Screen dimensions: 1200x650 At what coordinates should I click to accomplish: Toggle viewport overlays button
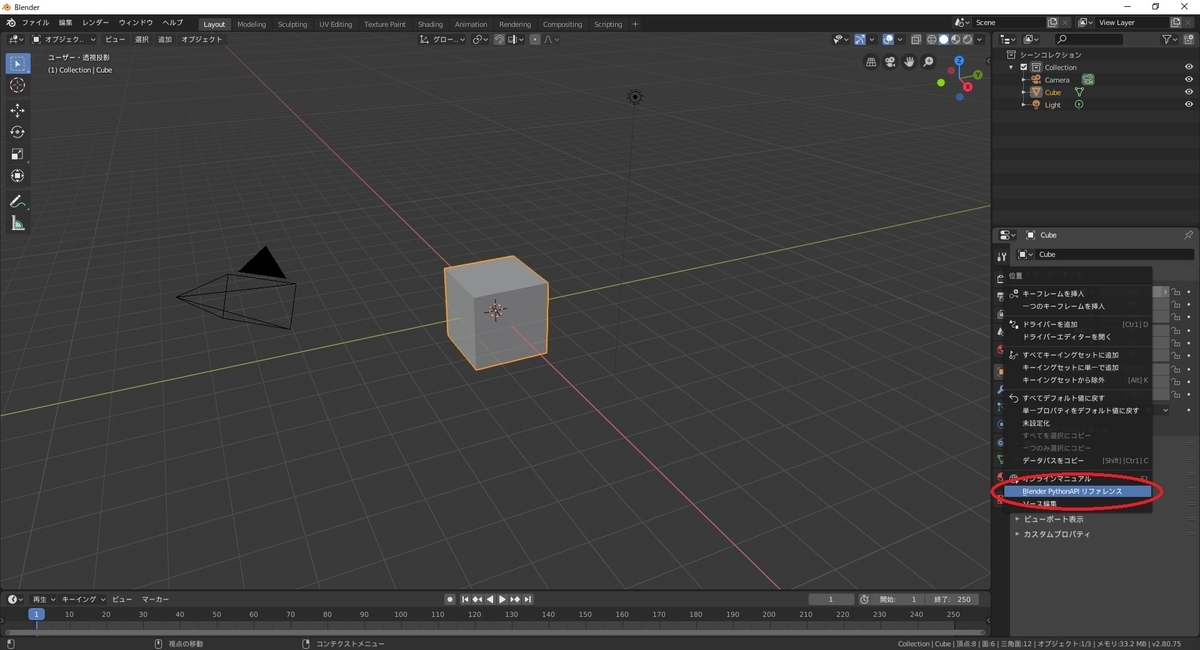(x=888, y=39)
